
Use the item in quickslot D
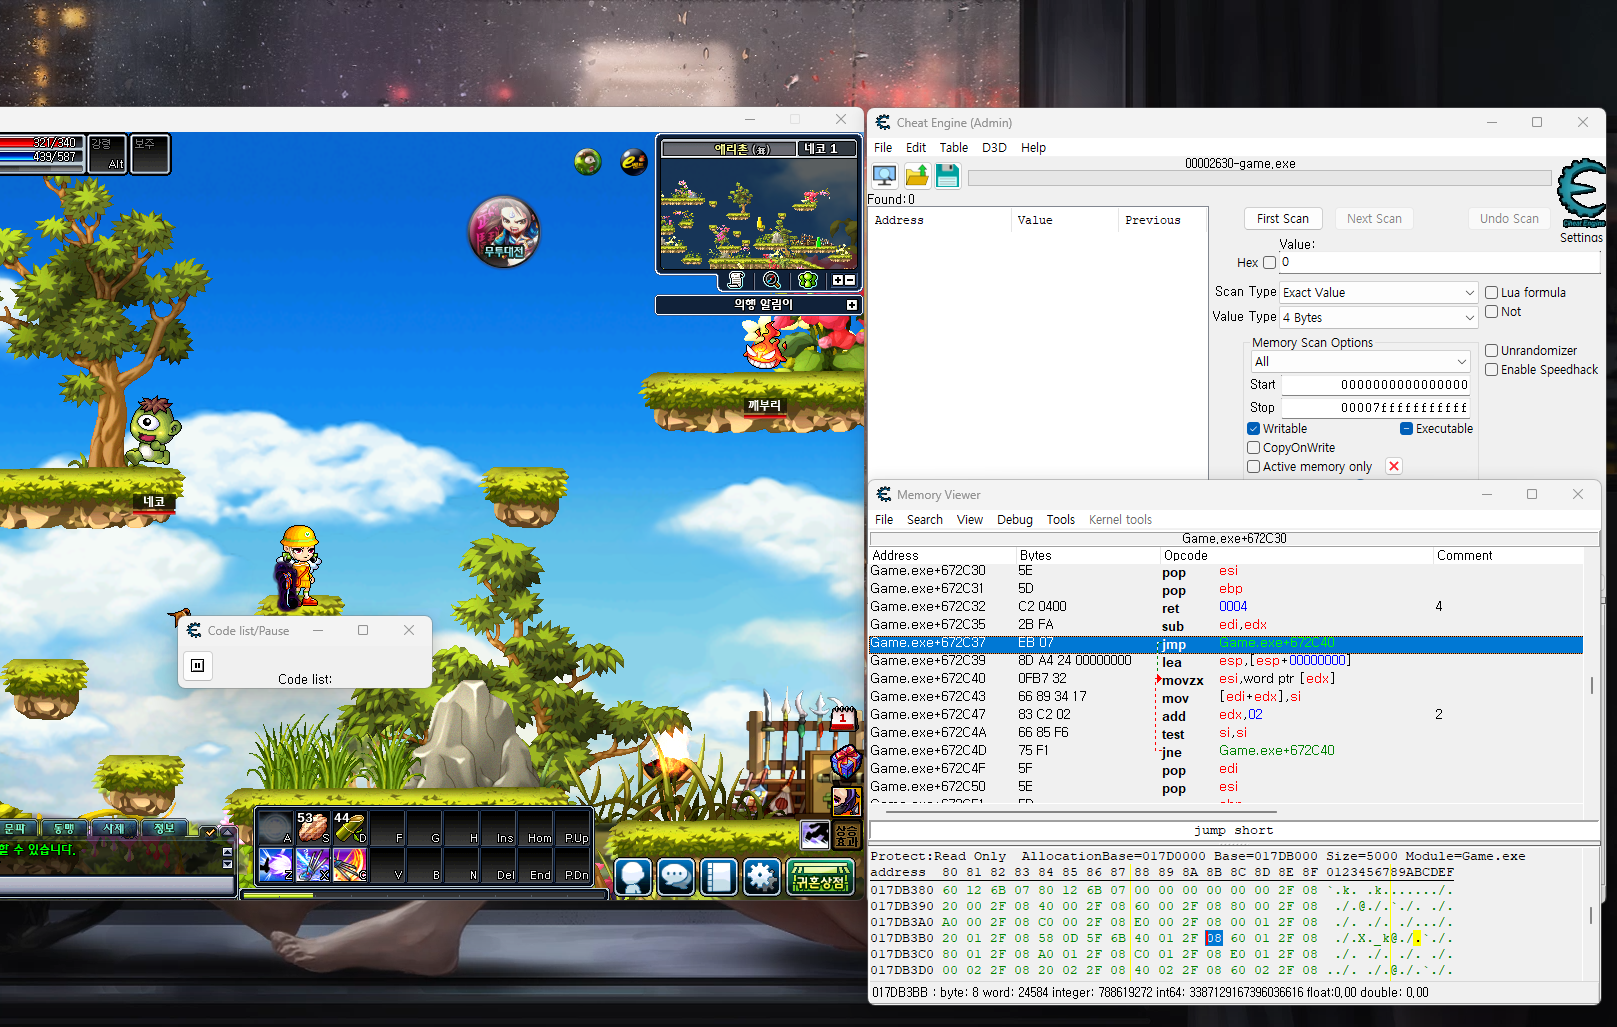[350, 827]
